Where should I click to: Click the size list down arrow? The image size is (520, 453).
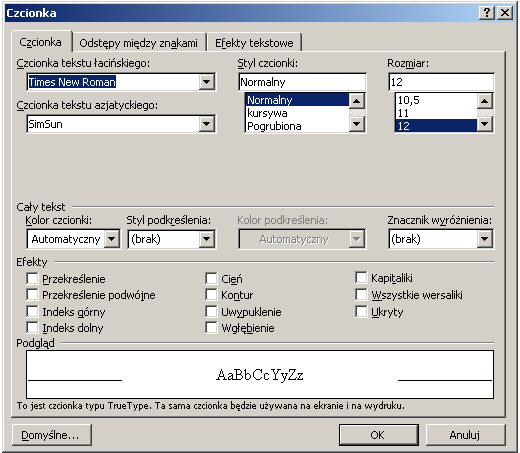click(x=485, y=124)
